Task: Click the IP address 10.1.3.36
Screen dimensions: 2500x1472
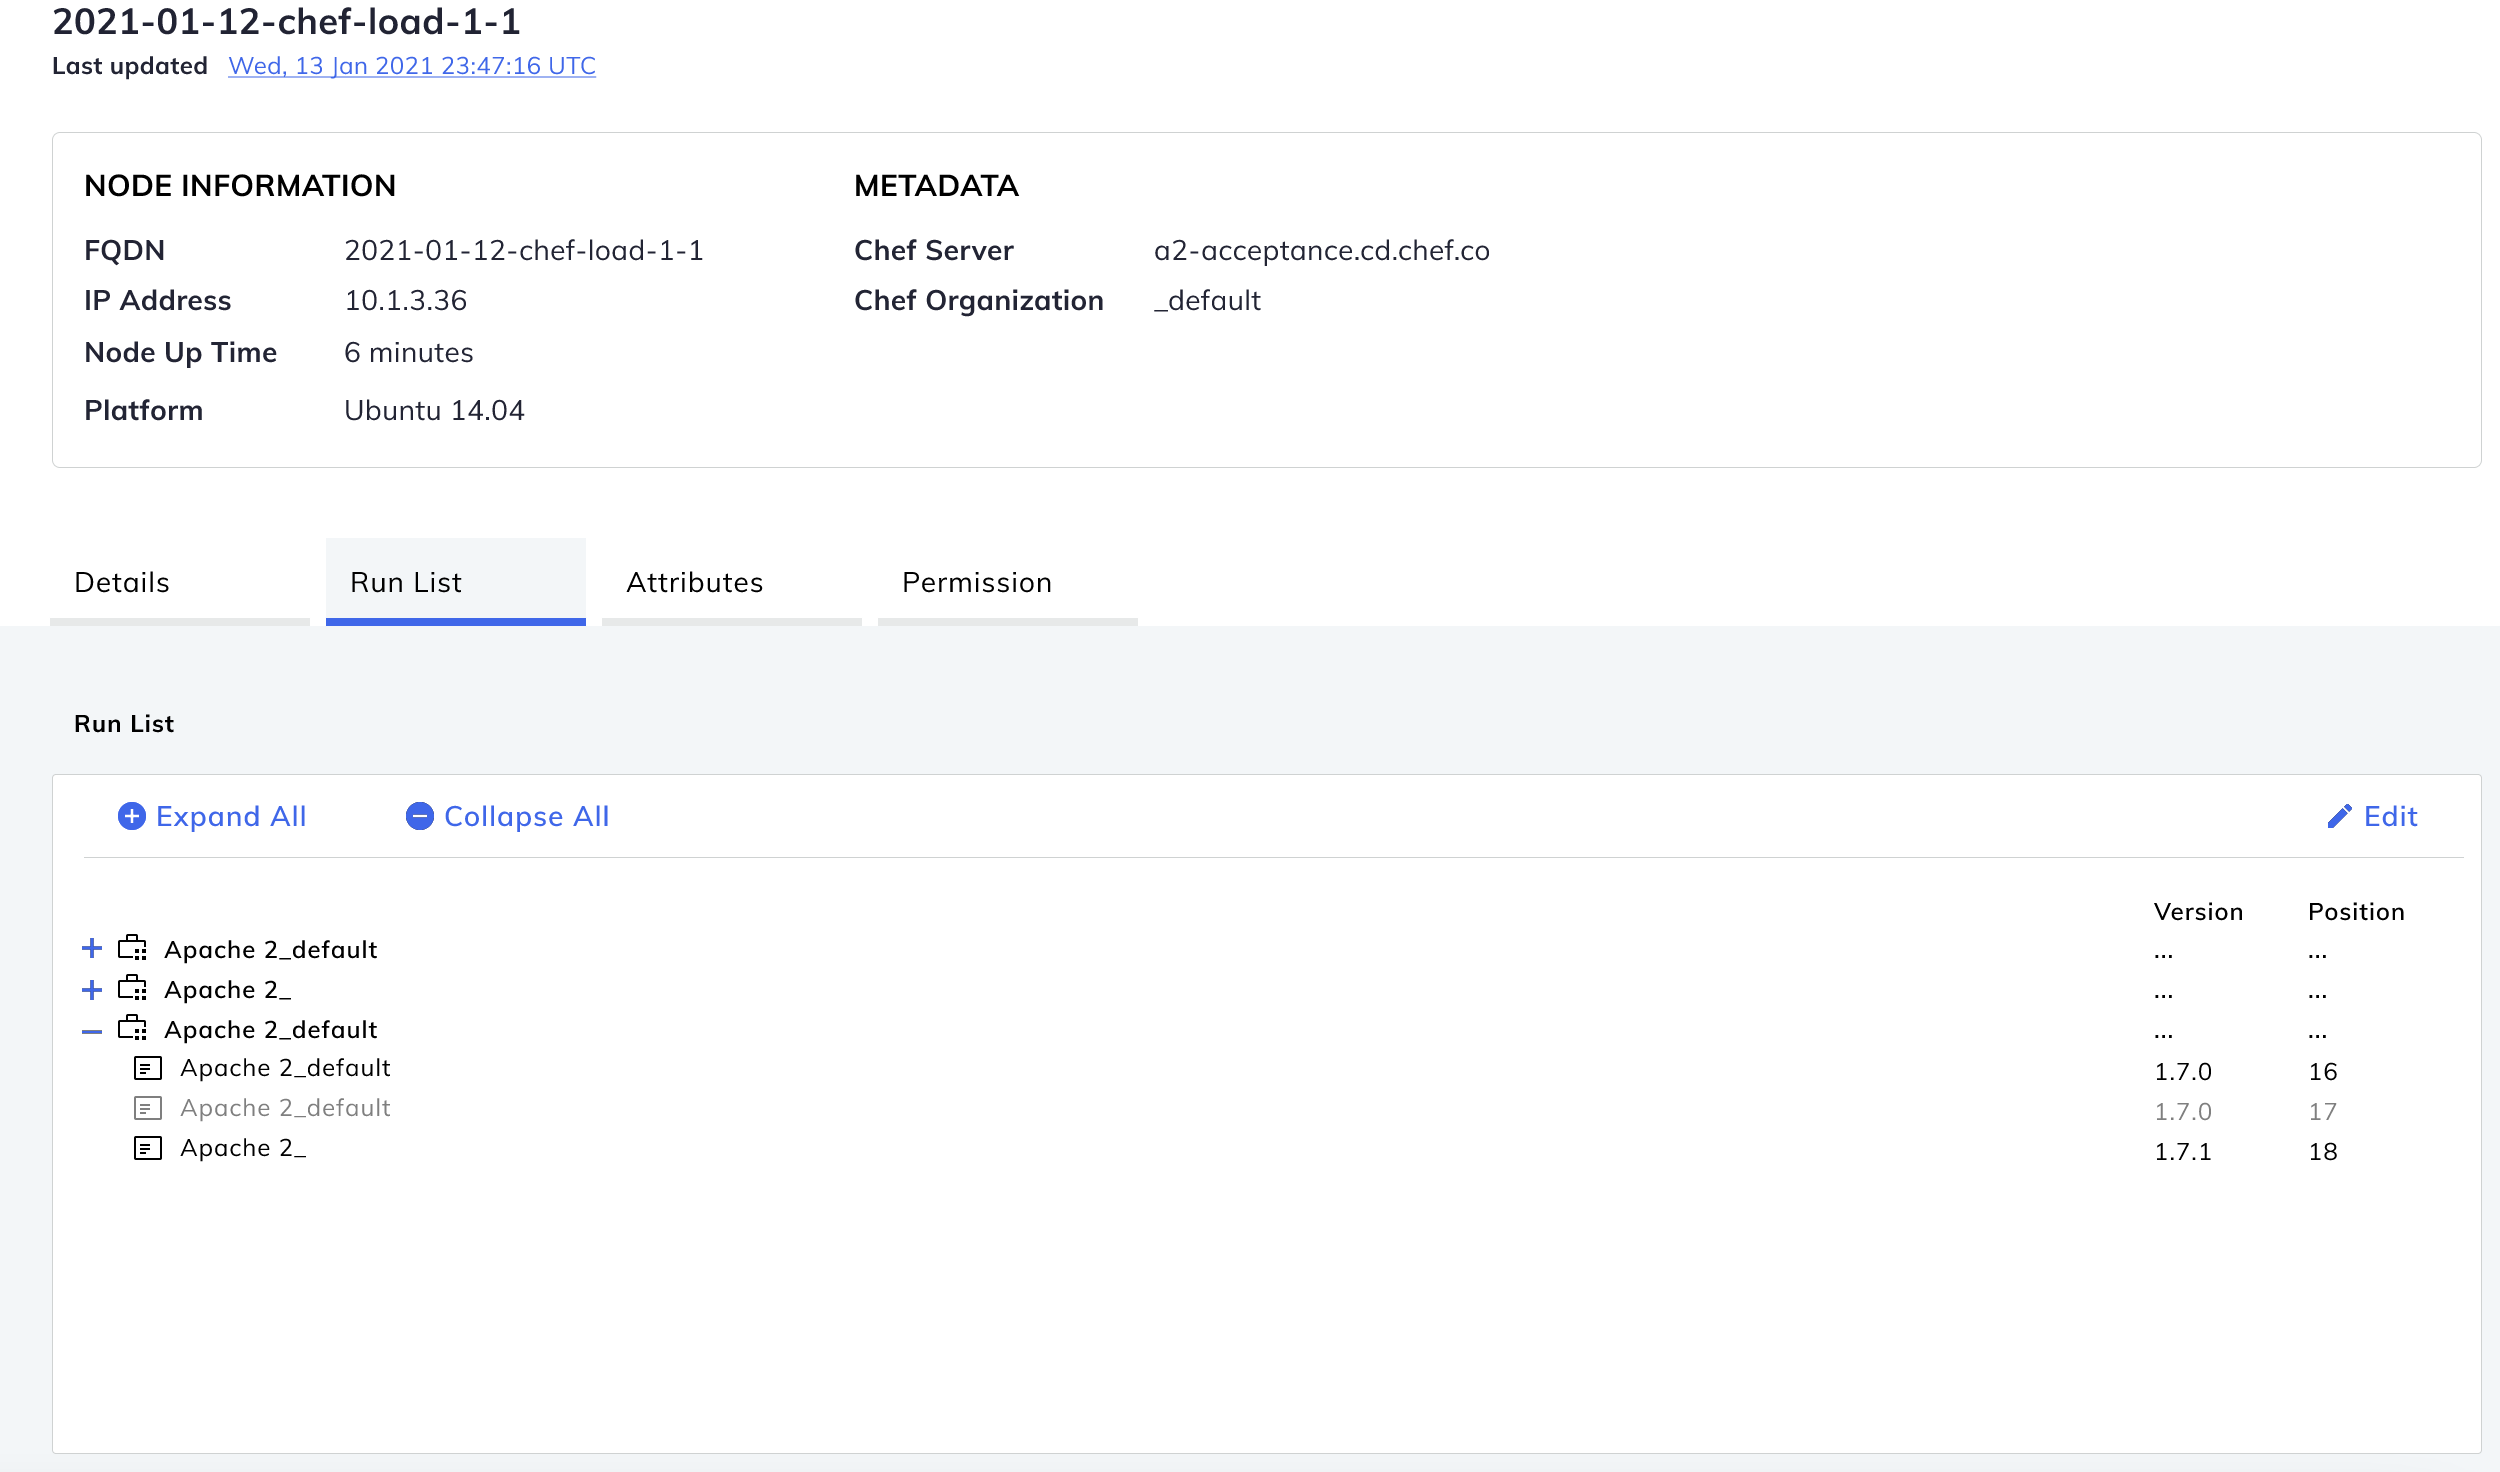Action: pos(406,301)
